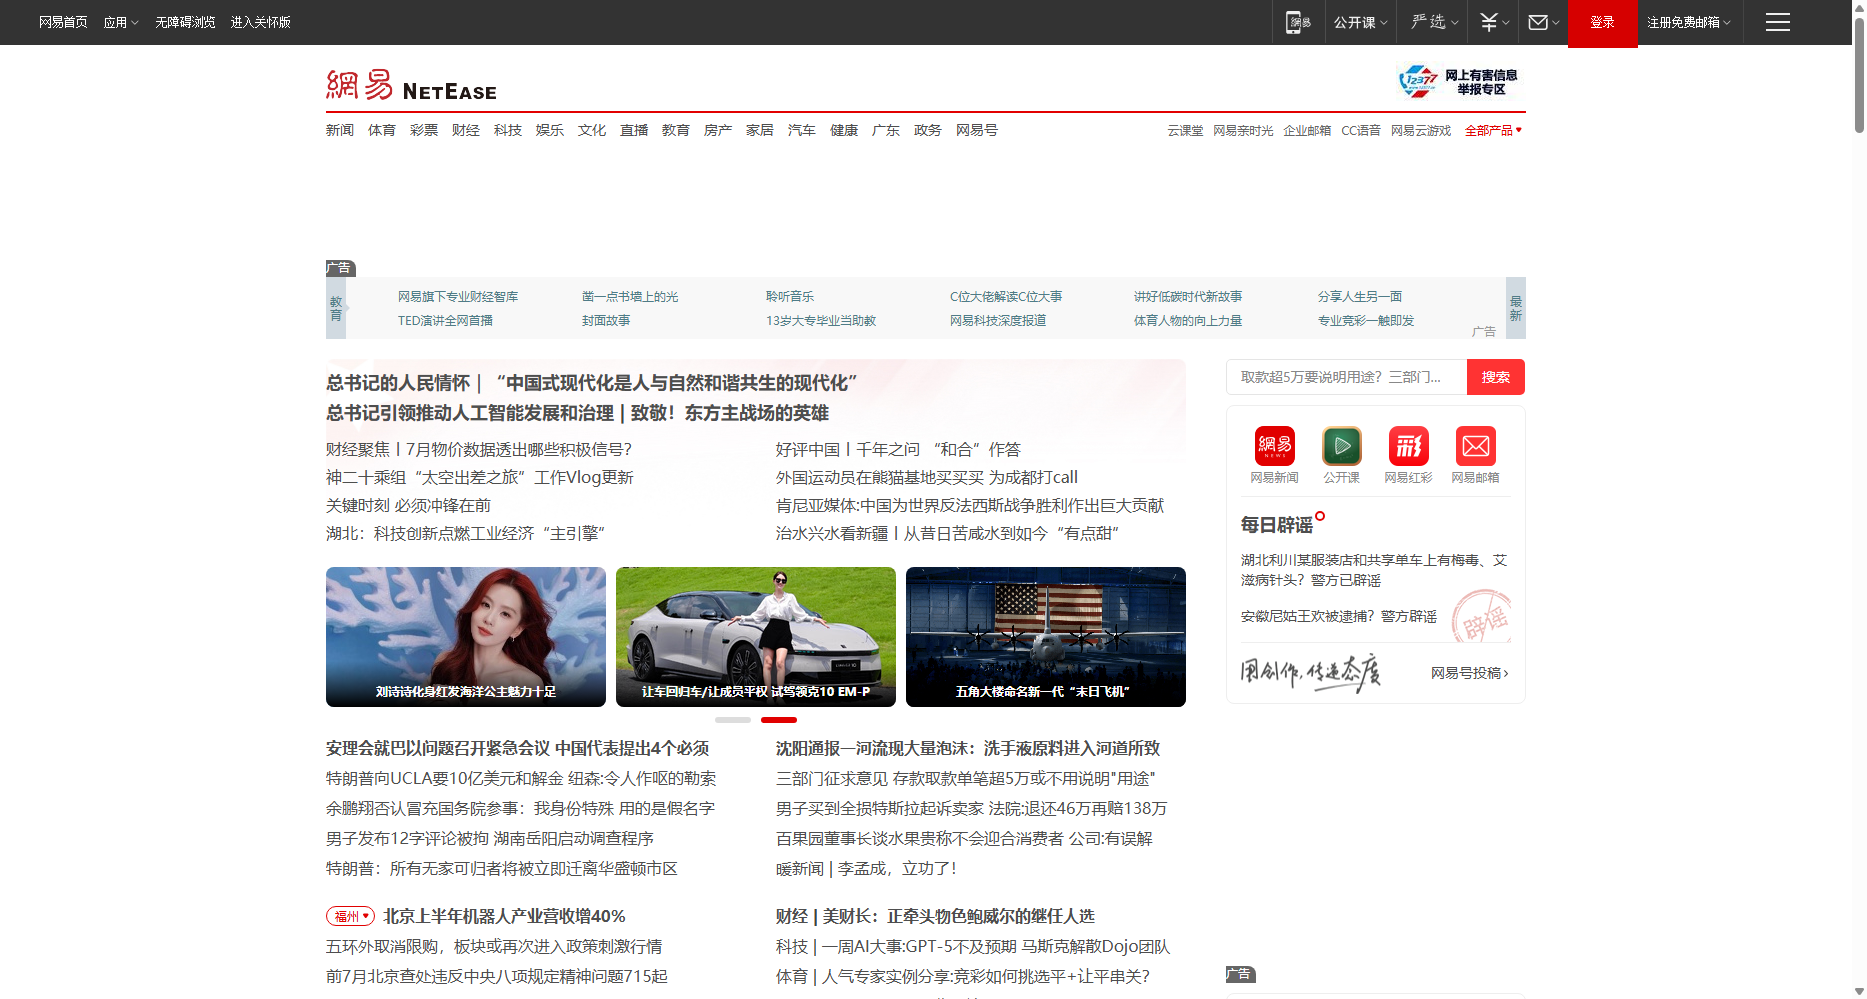Click 进入关怀版 link
The width and height of the screenshot is (1867, 999).
click(261, 22)
